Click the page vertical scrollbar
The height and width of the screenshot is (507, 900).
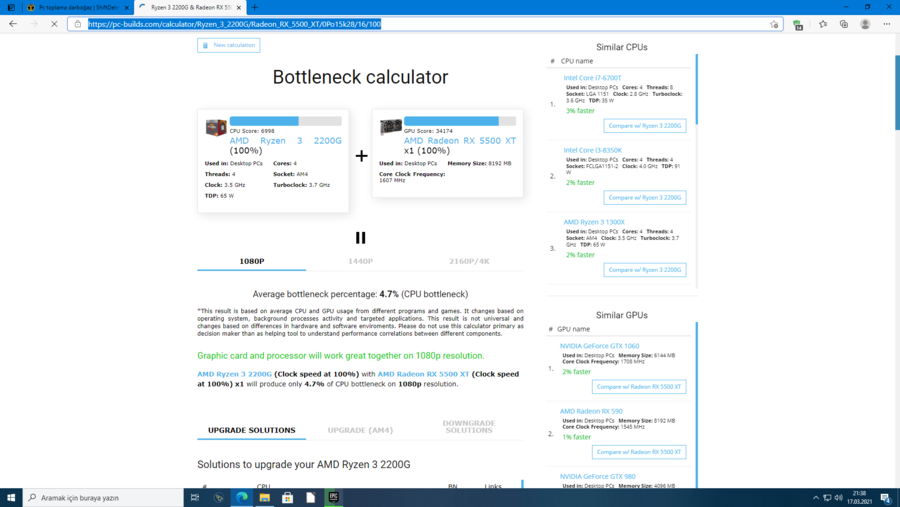click(897, 92)
